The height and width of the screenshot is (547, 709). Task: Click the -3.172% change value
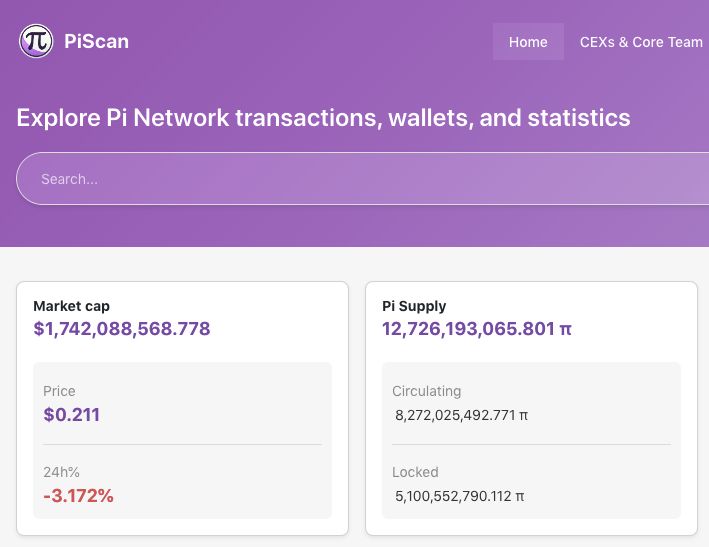click(x=78, y=495)
